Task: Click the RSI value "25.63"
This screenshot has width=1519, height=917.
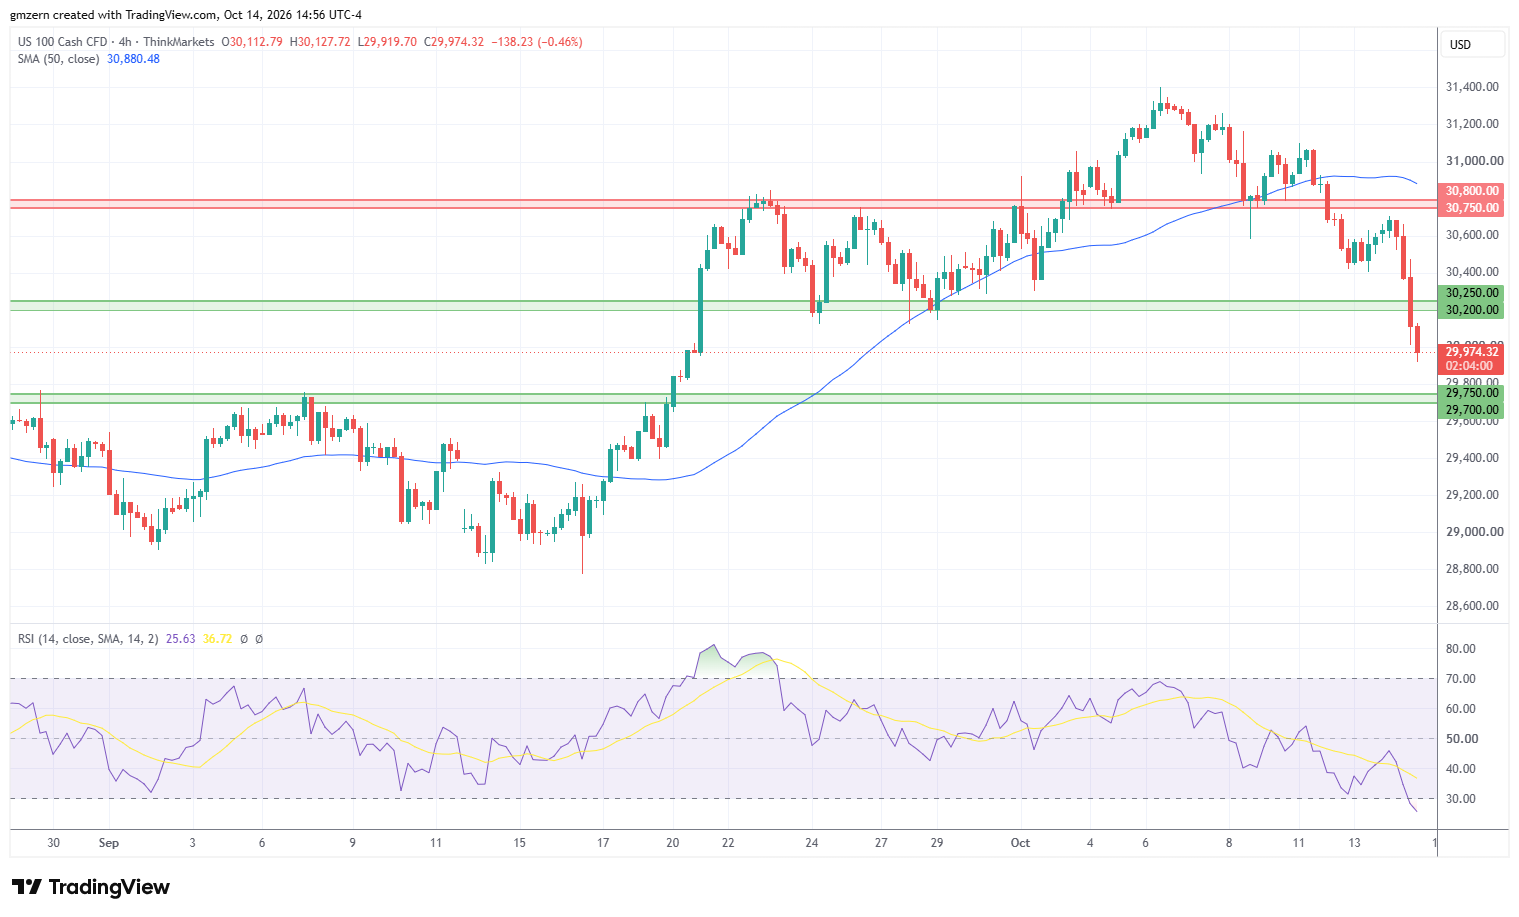Action: tap(180, 639)
